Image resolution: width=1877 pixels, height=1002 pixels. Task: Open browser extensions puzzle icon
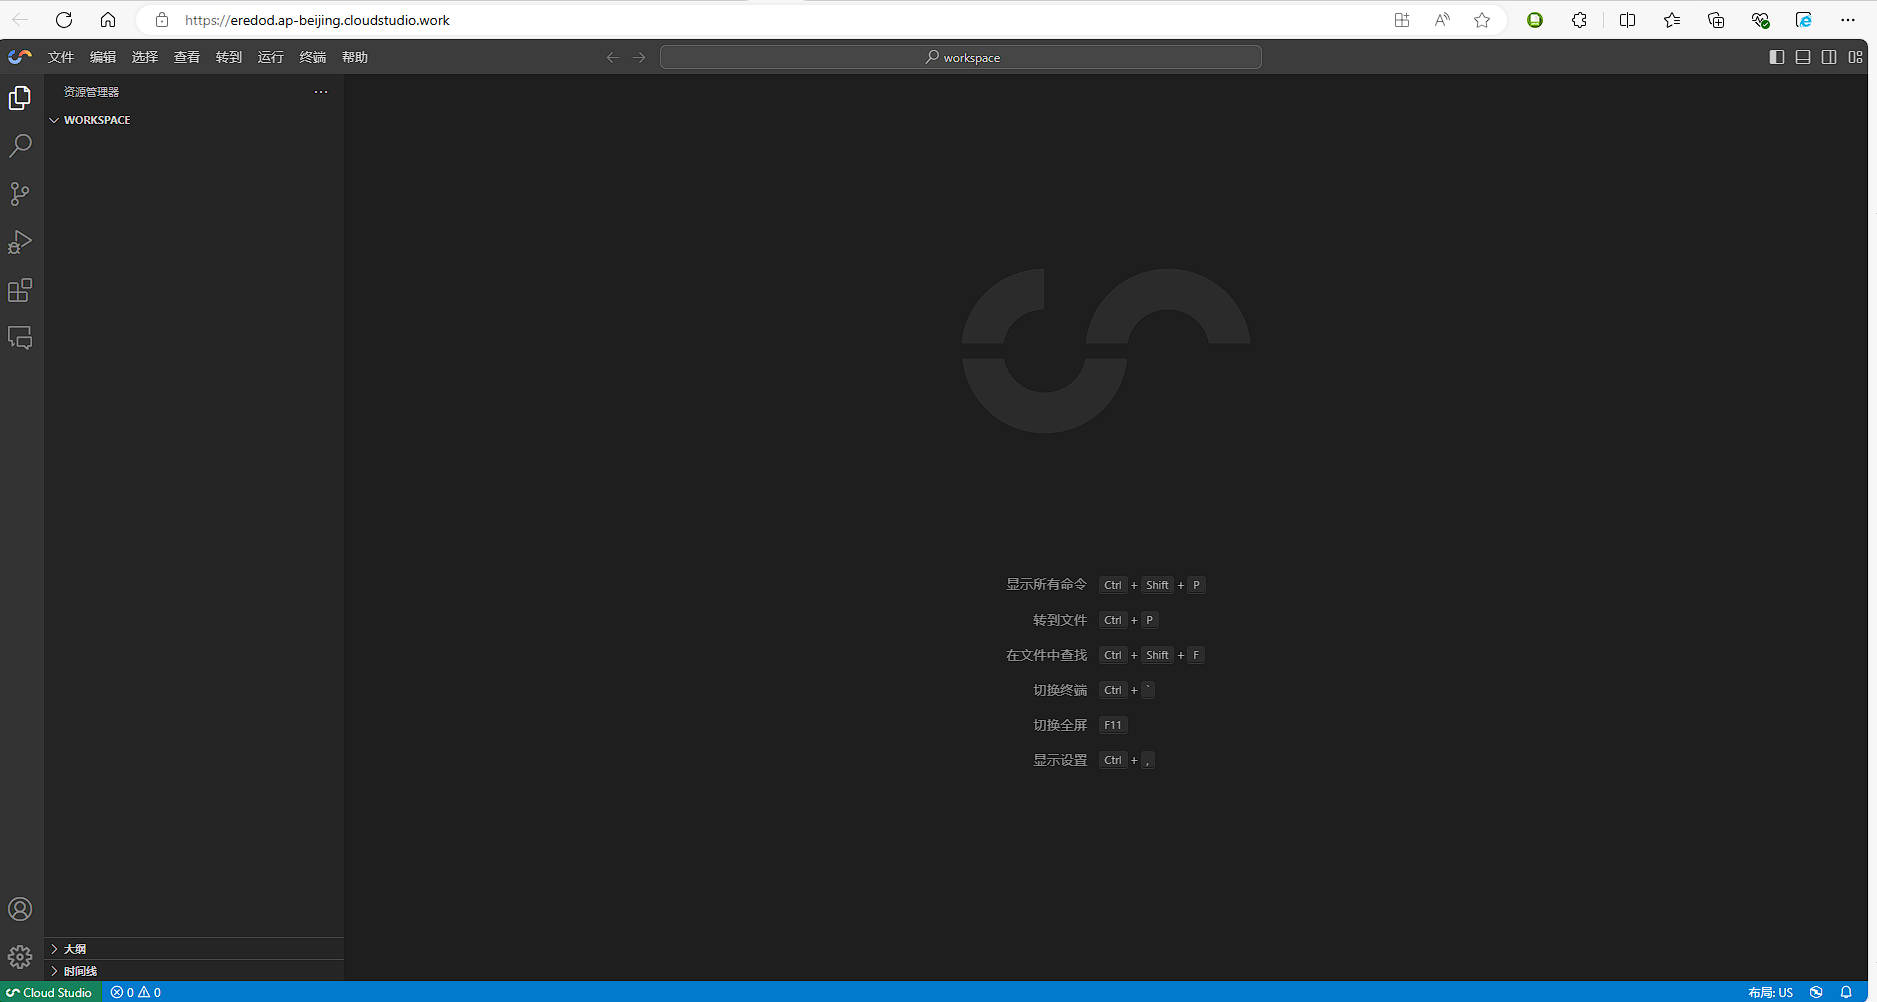coord(1579,20)
